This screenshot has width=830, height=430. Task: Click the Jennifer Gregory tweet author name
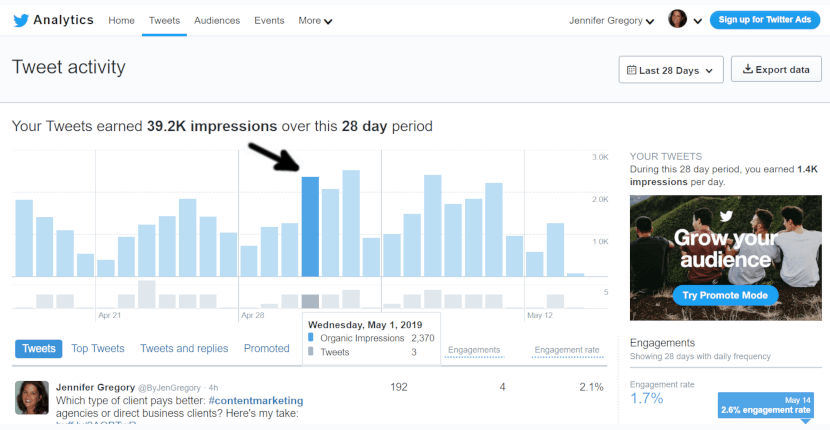point(95,388)
